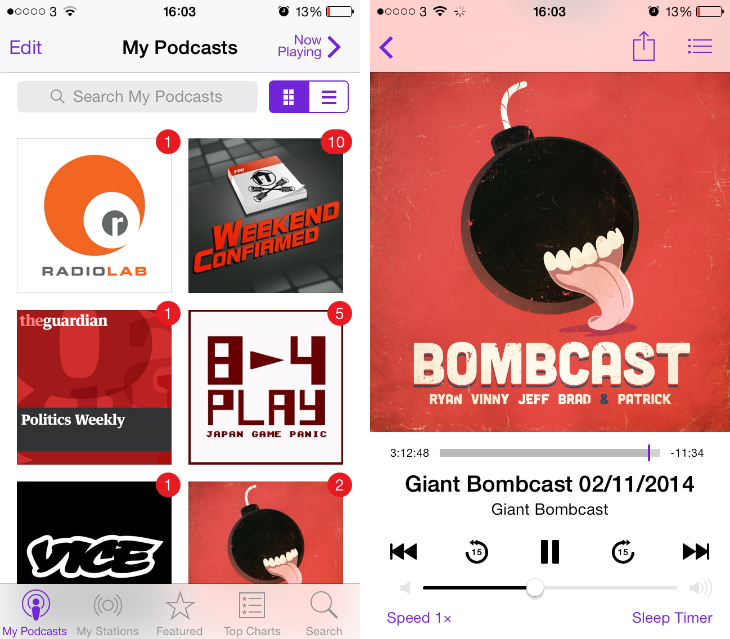Tap the Search My Podcasts field
Screen dimensions: 730x639
pyautogui.click(x=137, y=97)
